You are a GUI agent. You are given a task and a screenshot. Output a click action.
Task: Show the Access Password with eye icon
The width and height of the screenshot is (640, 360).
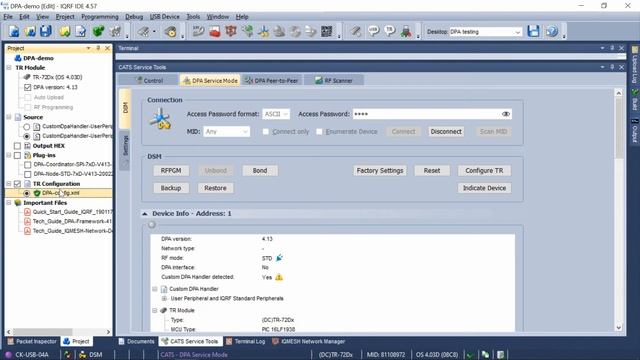click(x=506, y=114)
